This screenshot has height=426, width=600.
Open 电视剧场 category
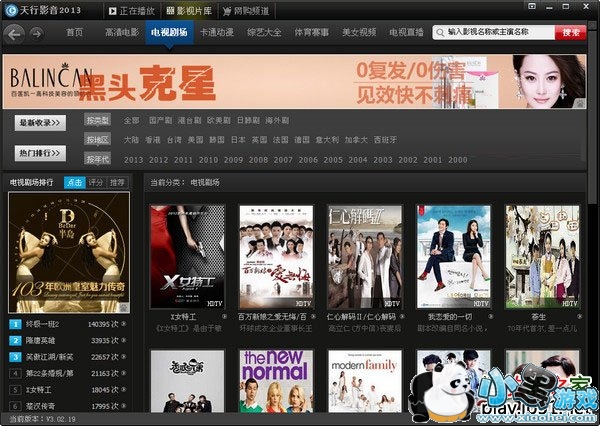(169, 33)
